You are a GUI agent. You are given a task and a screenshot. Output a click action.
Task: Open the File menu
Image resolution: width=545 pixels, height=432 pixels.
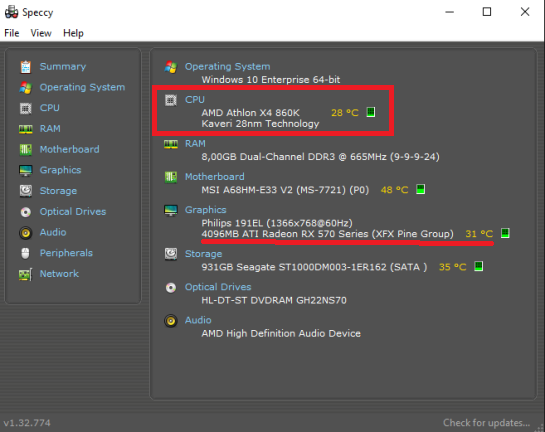click(11, 33)
